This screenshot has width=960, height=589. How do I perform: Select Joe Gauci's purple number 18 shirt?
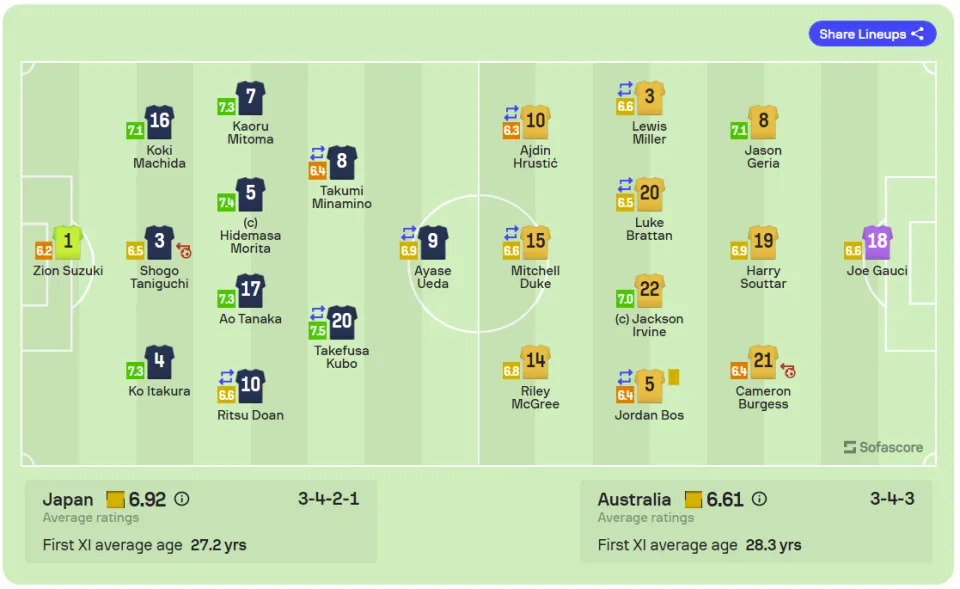tap(877, 242)
